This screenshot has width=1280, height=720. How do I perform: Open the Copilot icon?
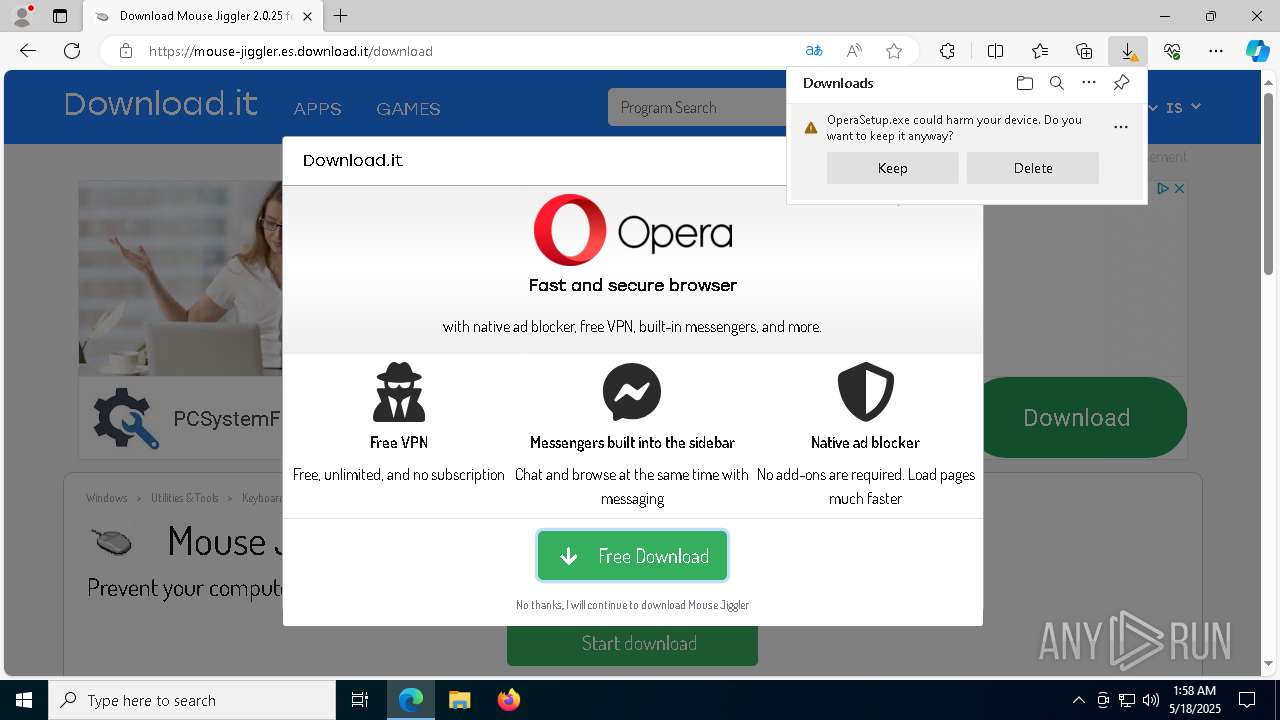click(1258, 51)
